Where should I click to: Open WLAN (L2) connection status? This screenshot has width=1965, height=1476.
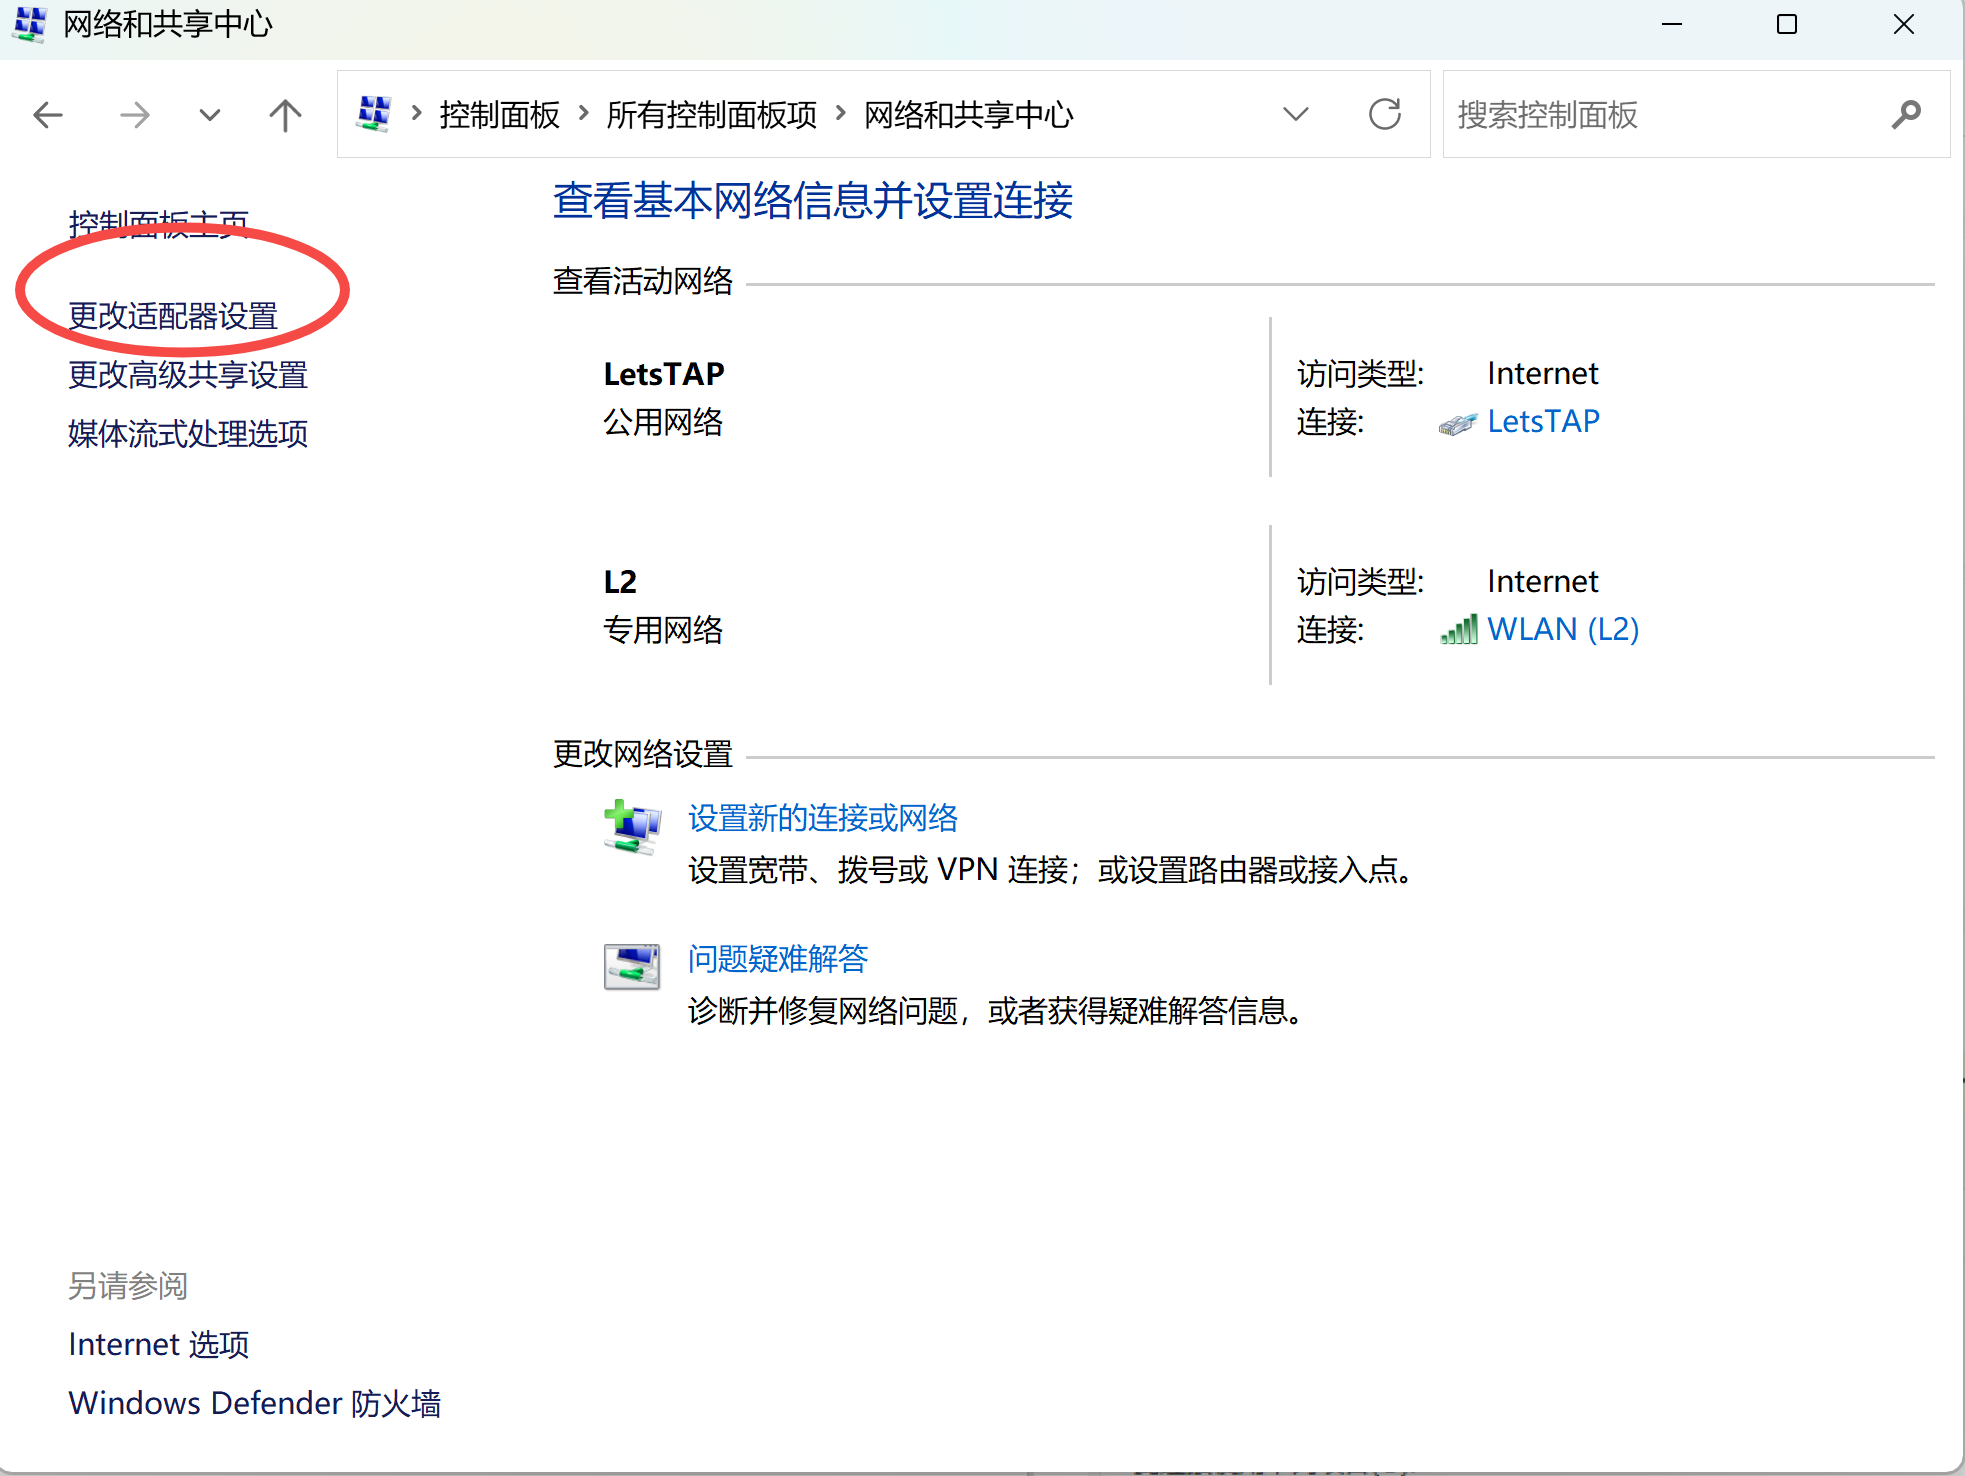pyautogui.click(x=1562, y=629)
